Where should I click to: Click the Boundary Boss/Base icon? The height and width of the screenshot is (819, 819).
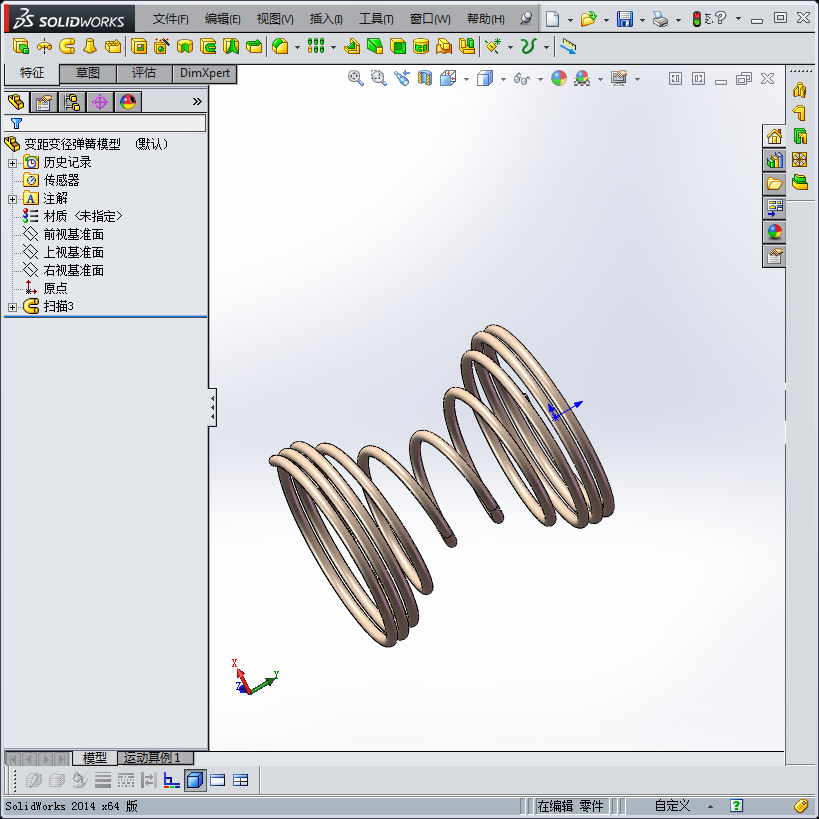coord(113,46)
